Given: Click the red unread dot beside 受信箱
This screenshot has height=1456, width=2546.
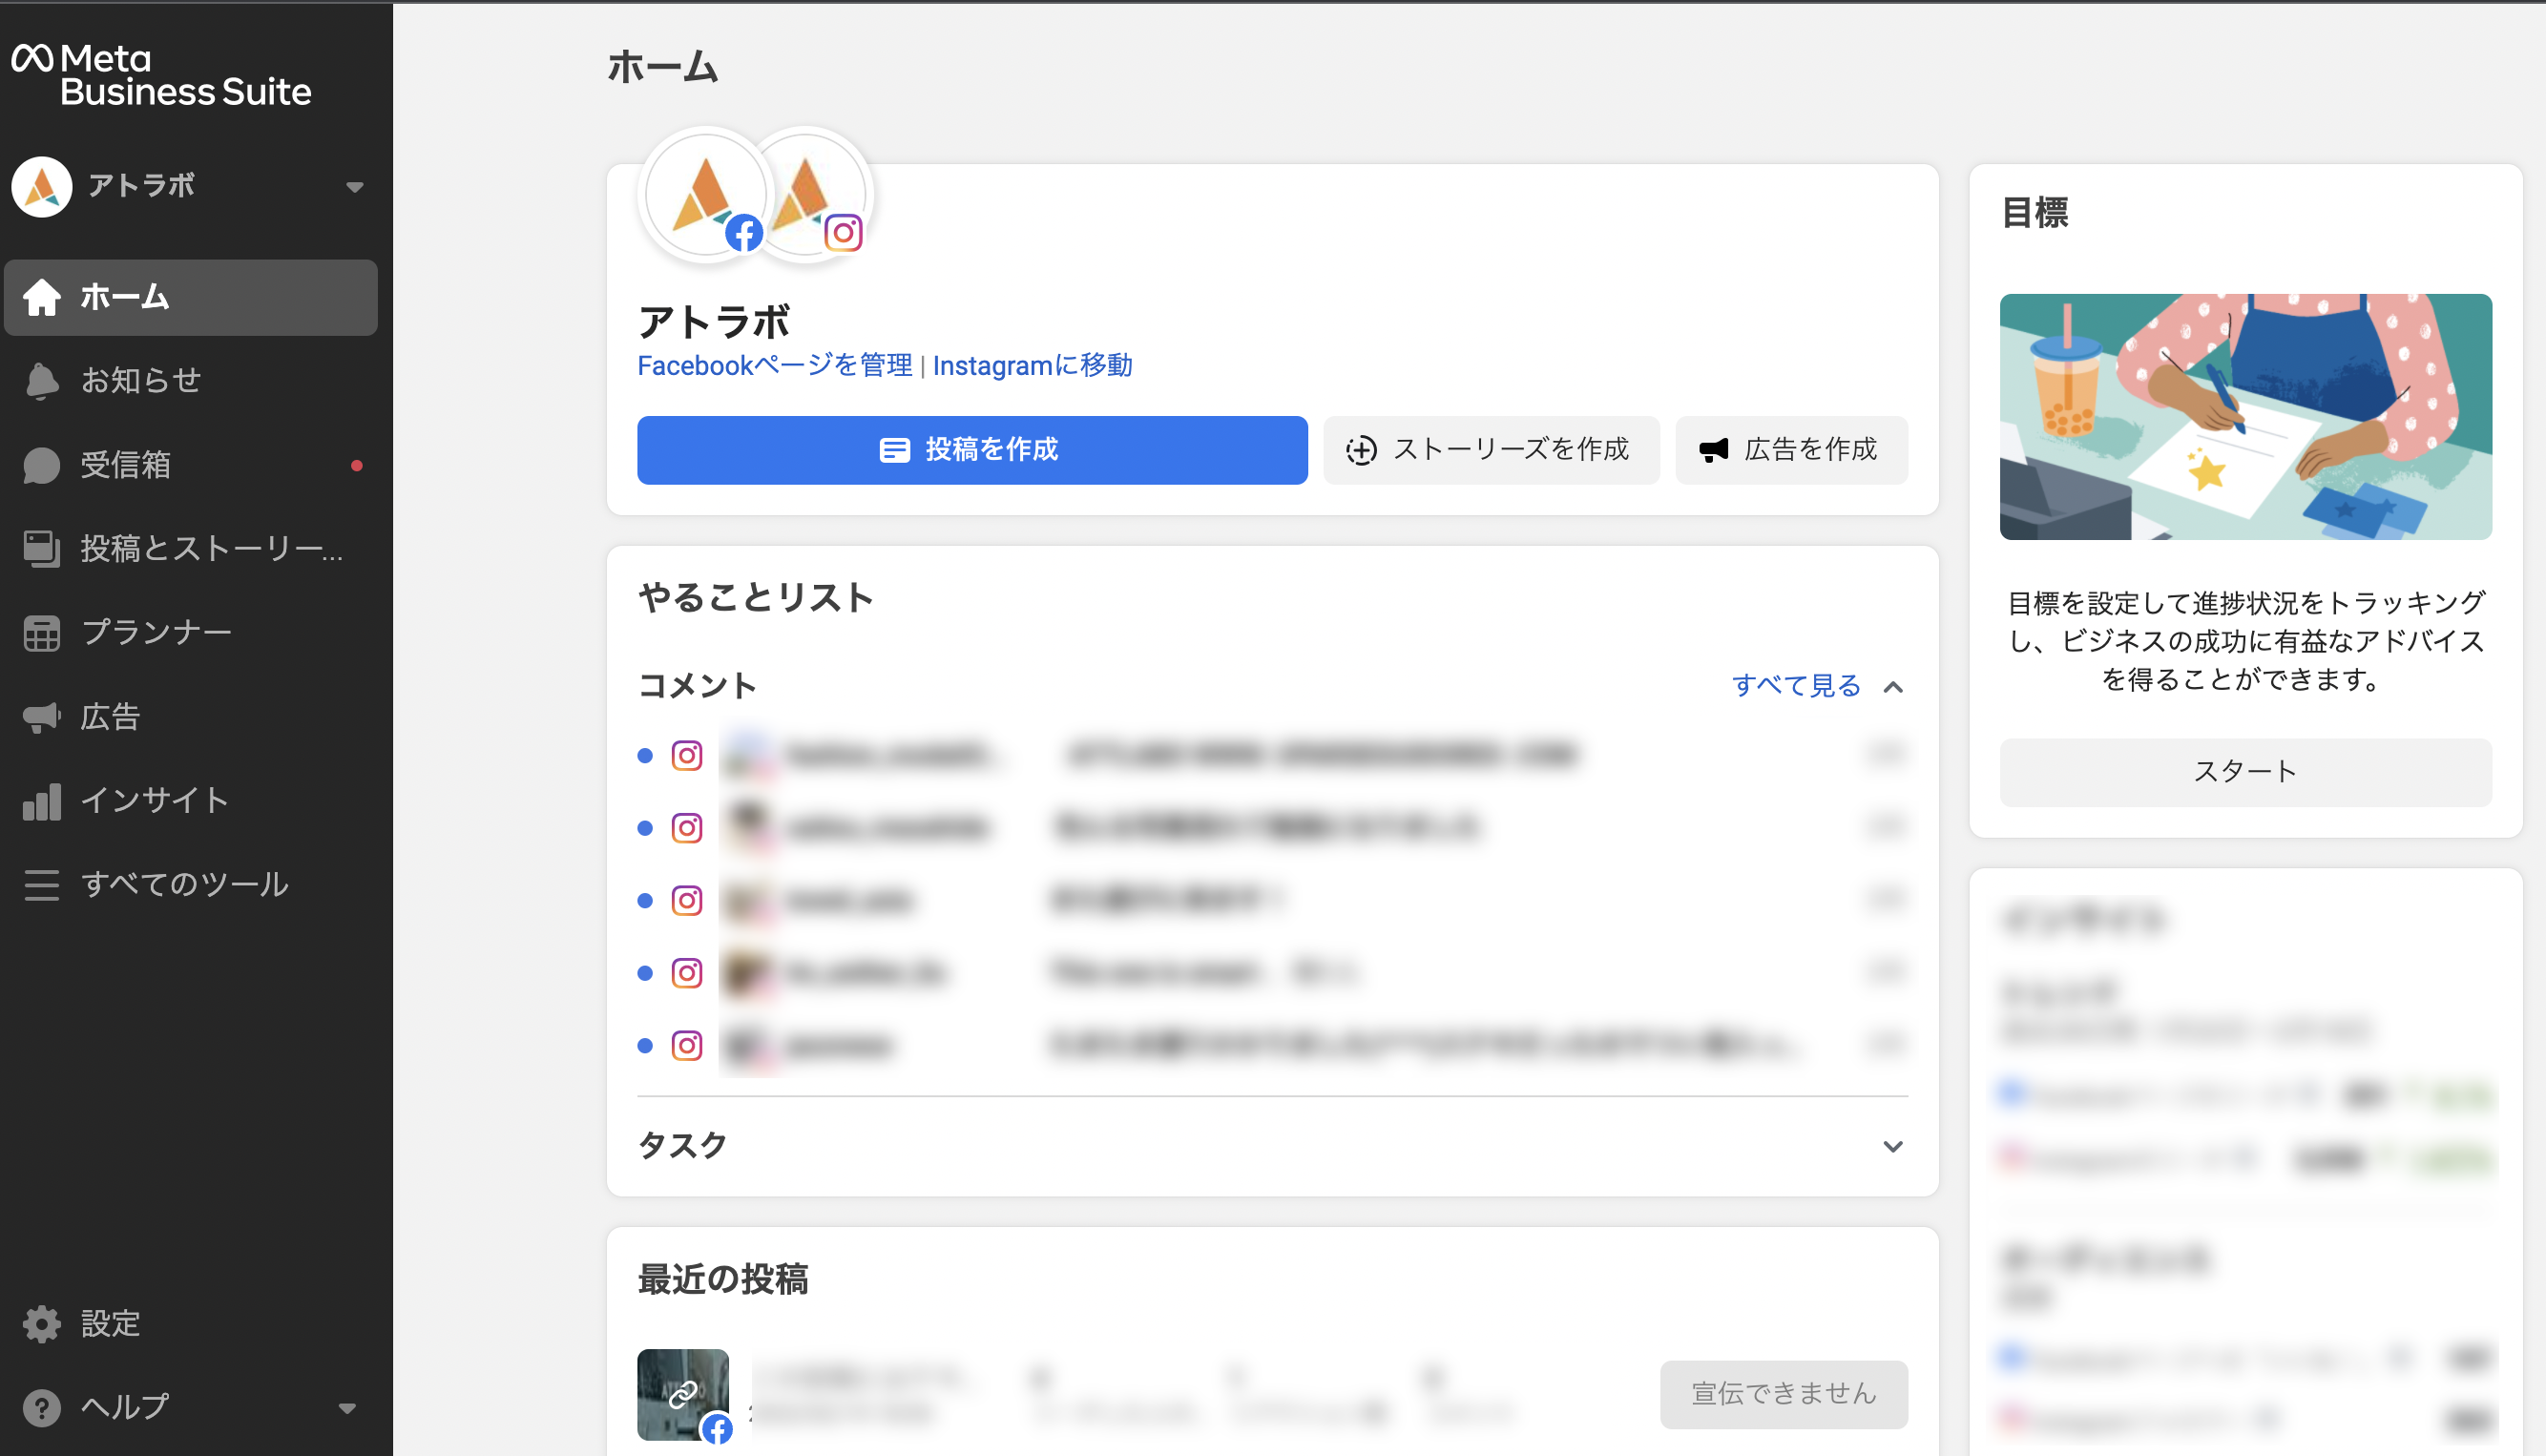Looking at the screenshot, I should pos(357,466).
